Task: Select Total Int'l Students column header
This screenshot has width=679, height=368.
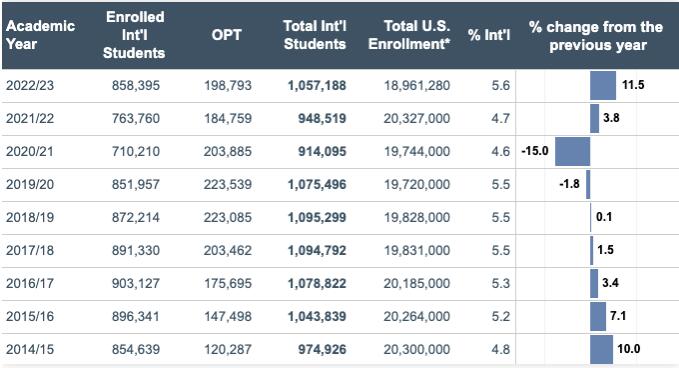Action: click(315, 35)
